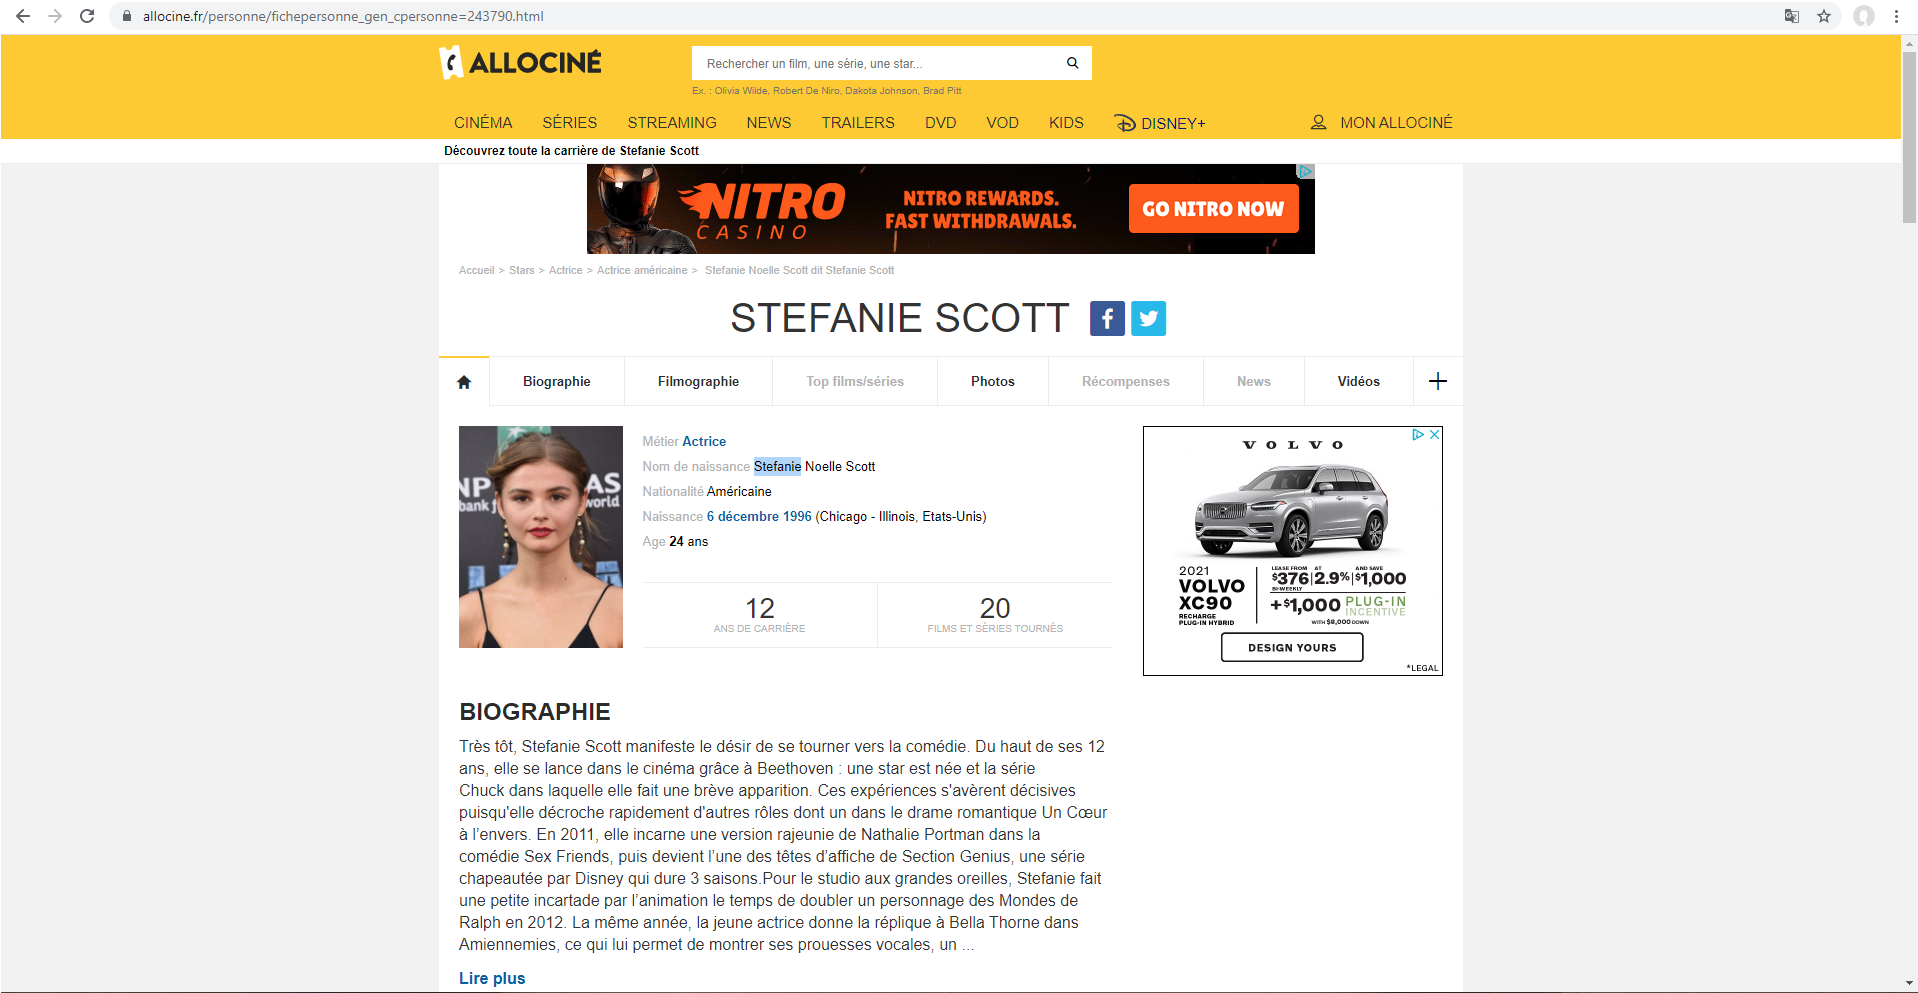Image resolution: width=1918 pixels, height=993 pixels.
Task: Open the translate page icon
Action: [1792, 16]
